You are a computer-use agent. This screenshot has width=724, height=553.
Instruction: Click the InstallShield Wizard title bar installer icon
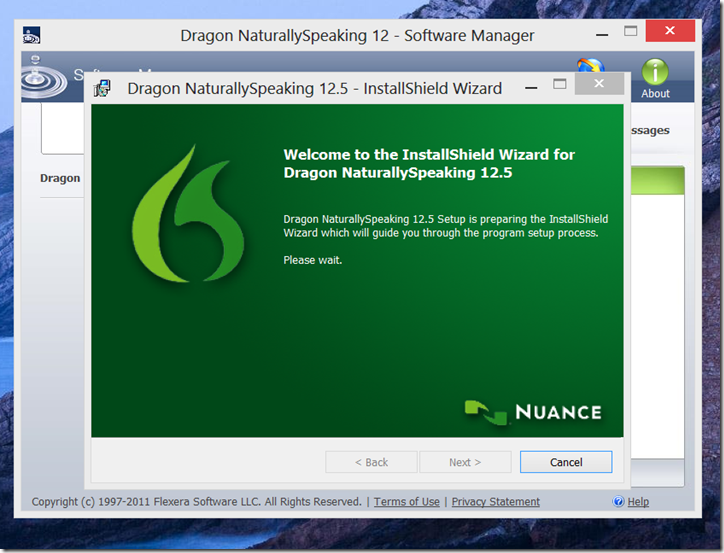click(x=103, y=88)
